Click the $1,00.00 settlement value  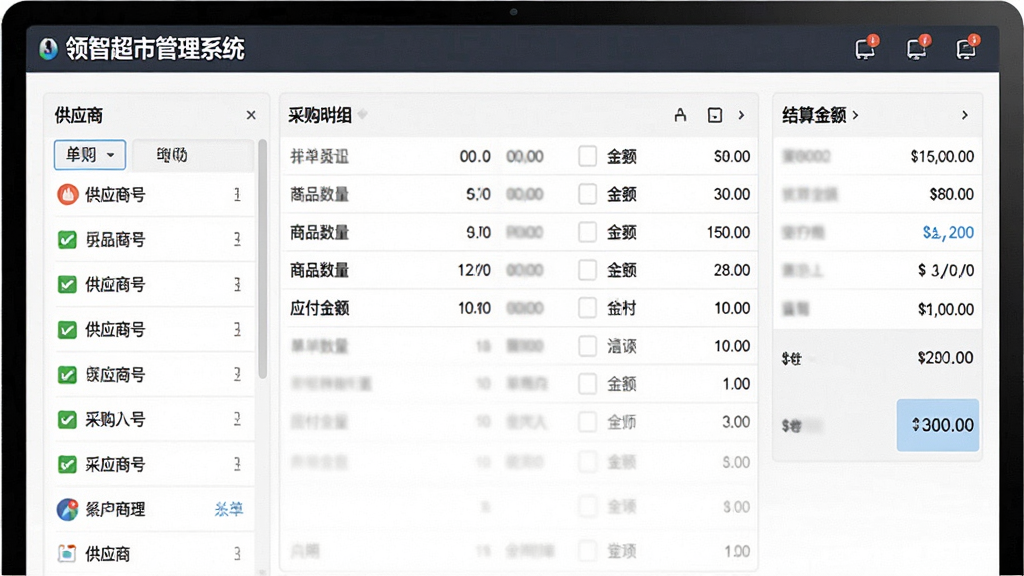pyautogui.click(x=946, y=309)
